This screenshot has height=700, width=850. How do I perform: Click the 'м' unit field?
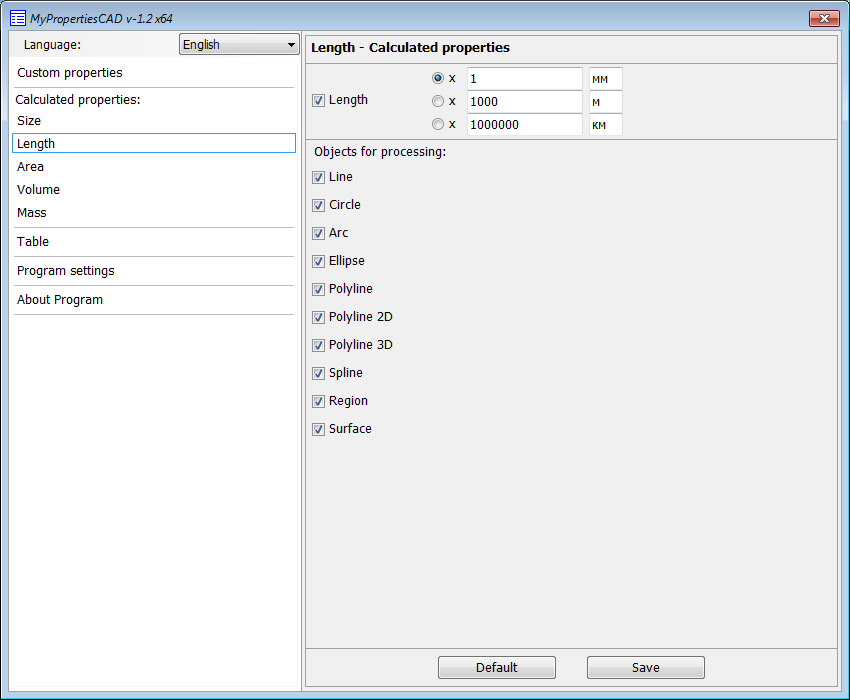point(606,101)
